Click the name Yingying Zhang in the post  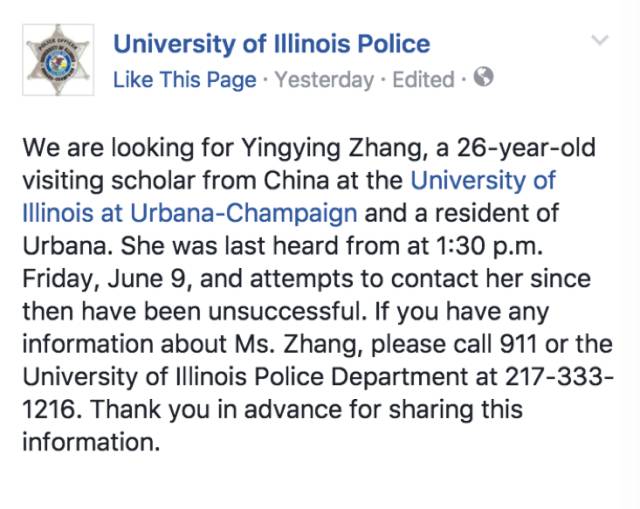click(326, 149)
